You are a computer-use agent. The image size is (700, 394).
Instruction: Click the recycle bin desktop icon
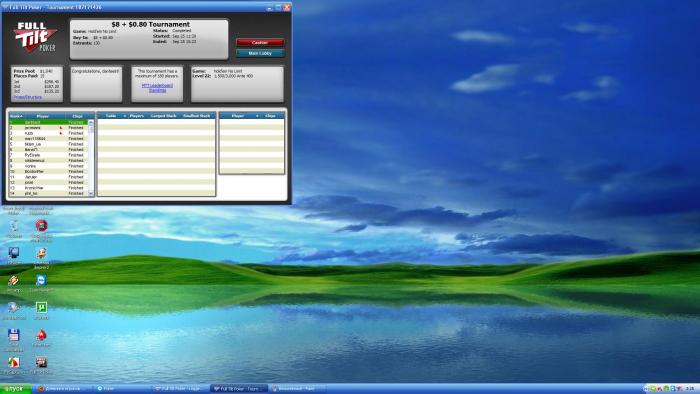[x=13, y=225]
